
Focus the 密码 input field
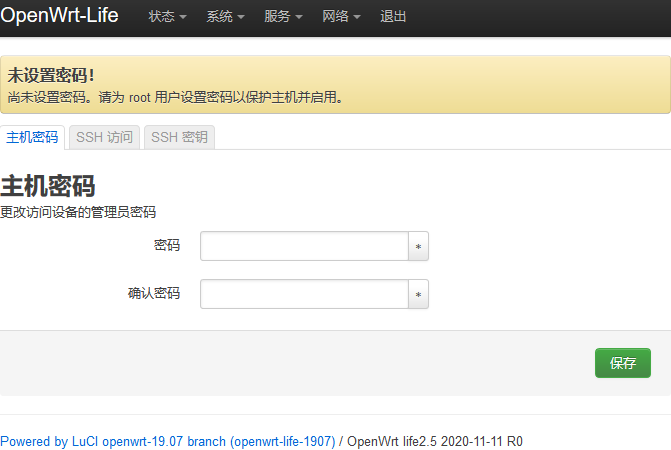pyautogui.click(x=304, y=246)
